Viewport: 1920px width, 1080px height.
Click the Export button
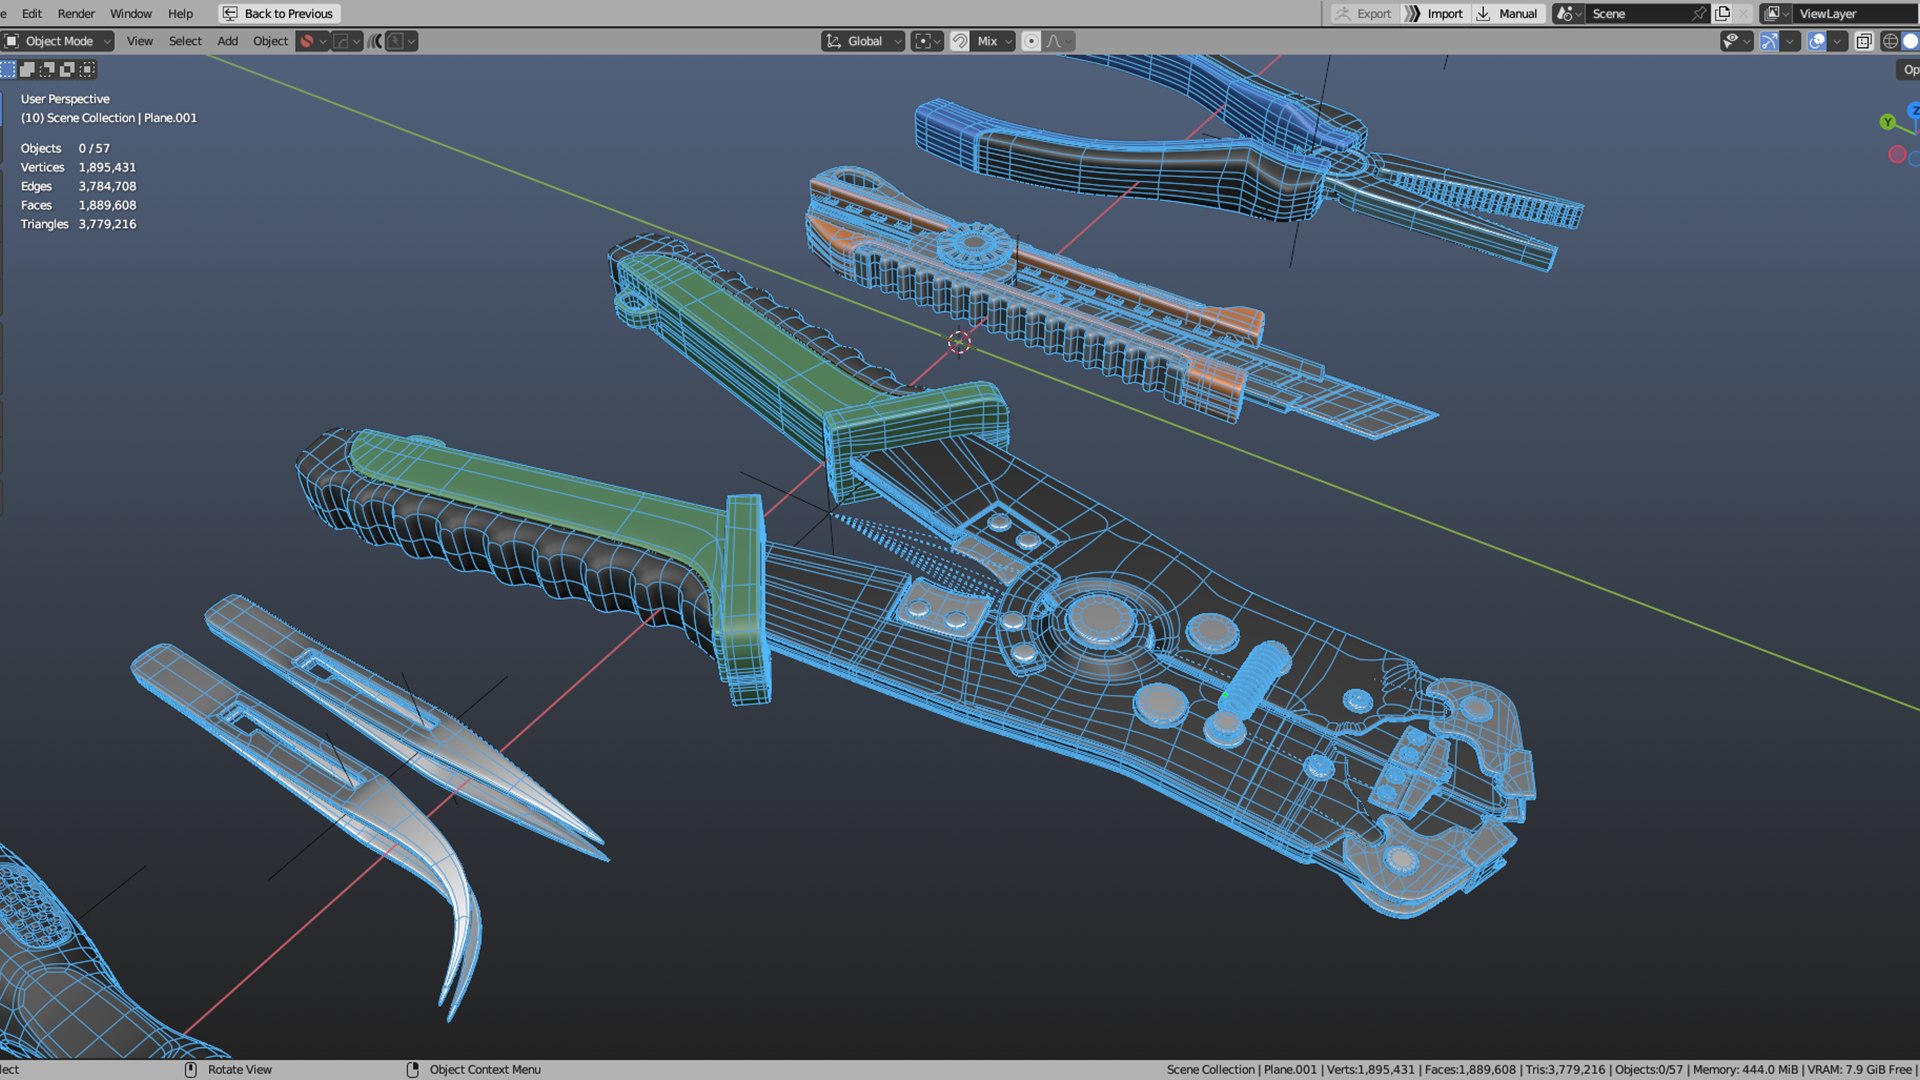[x=1363, y=13]
